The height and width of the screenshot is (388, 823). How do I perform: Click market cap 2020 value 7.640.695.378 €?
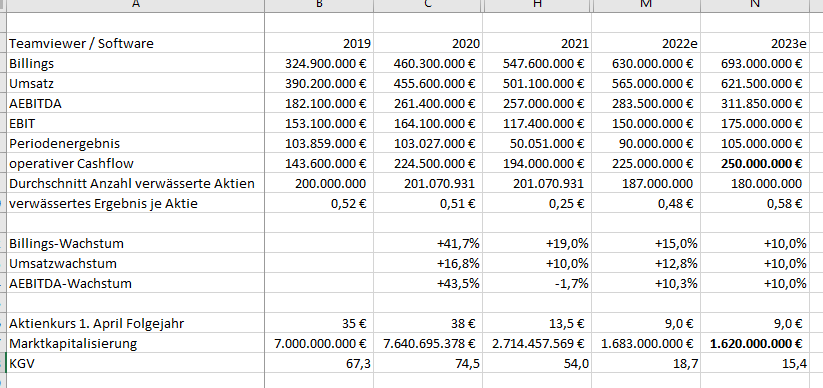coord(428,344)
